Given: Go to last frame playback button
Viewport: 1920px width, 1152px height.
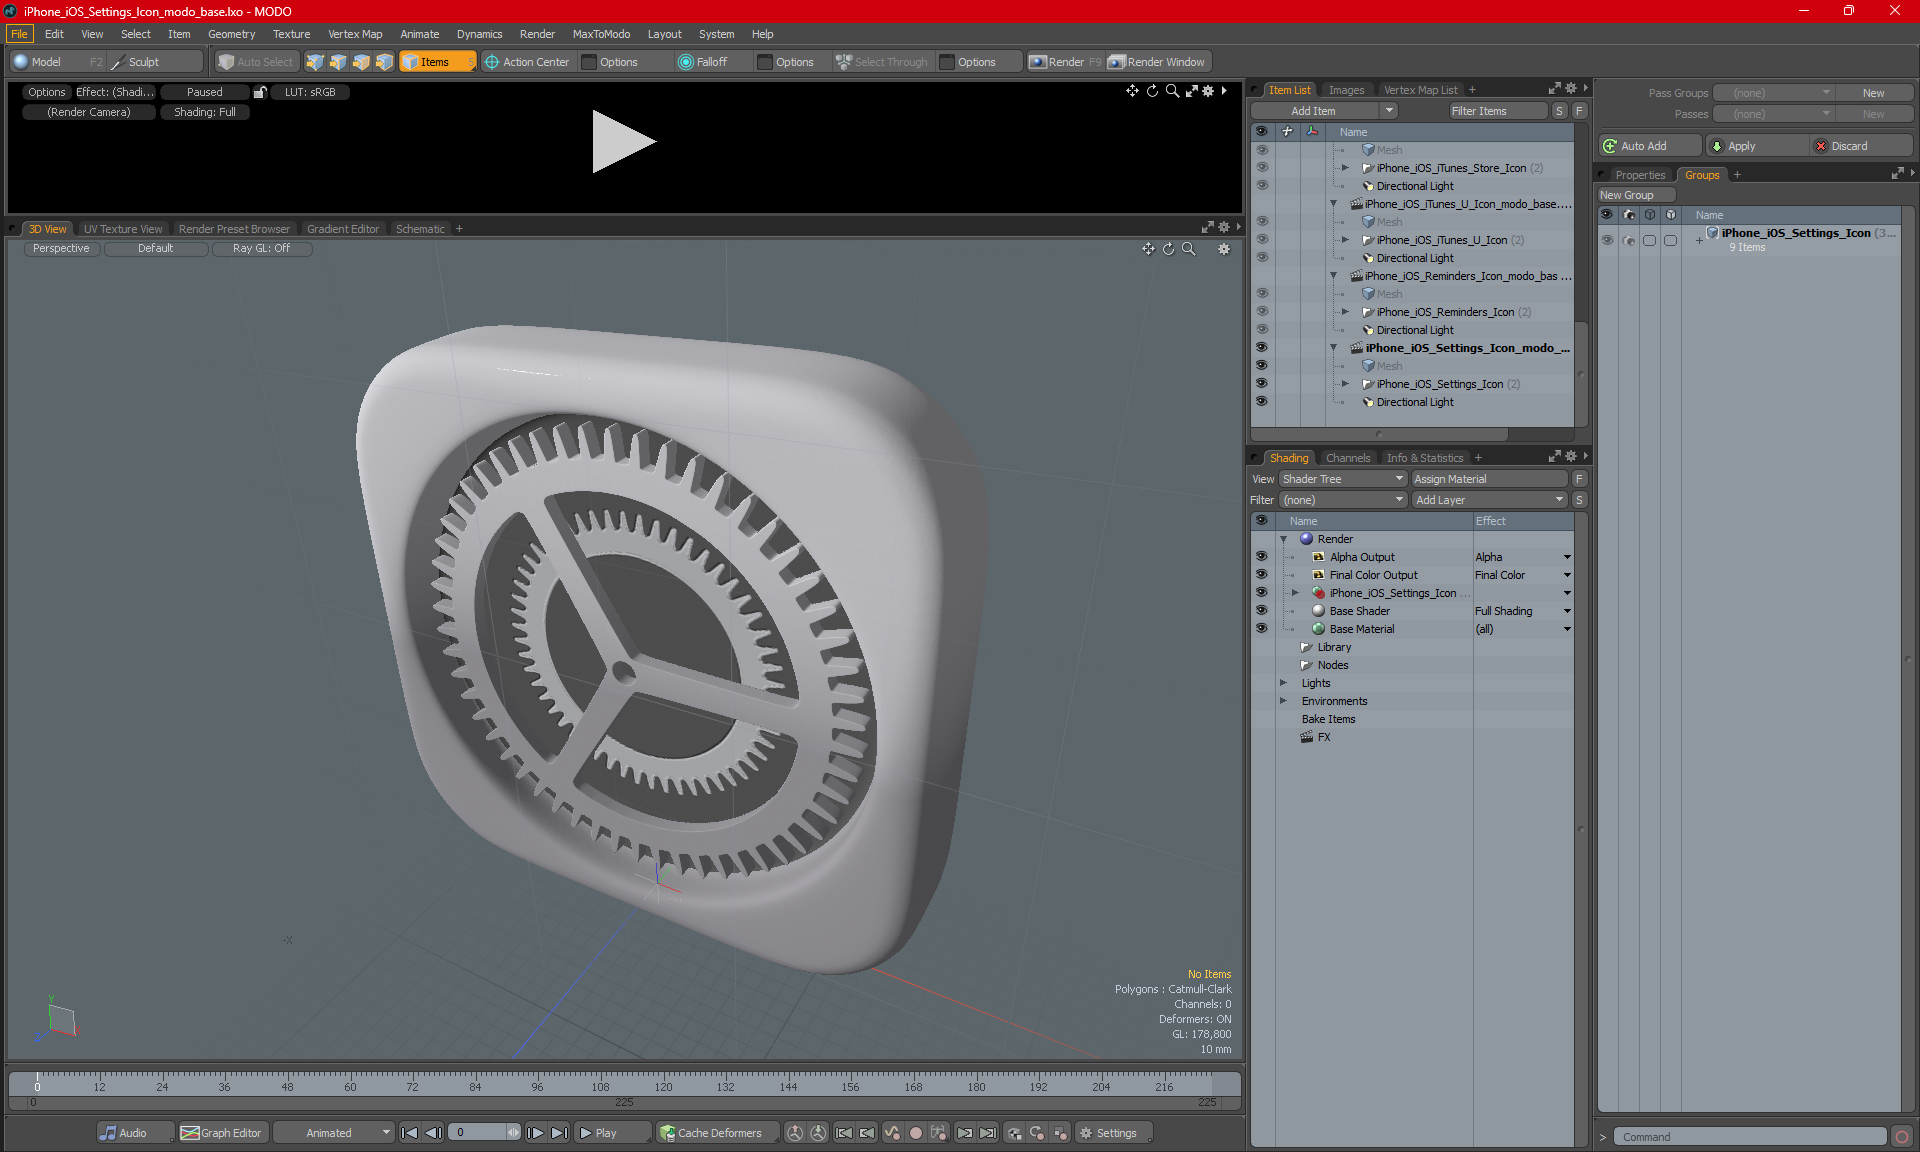Looking at the screenshot, I should (560, 1133).
